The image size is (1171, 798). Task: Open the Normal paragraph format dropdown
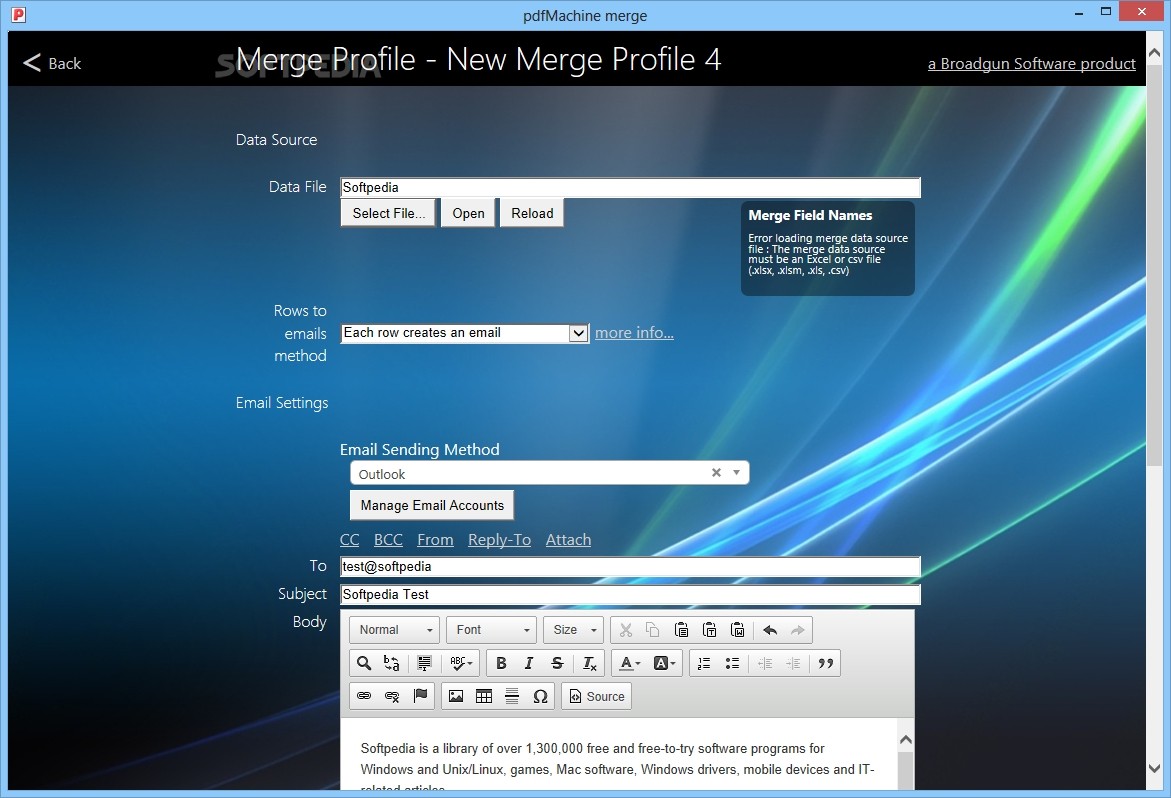point(394,630)
